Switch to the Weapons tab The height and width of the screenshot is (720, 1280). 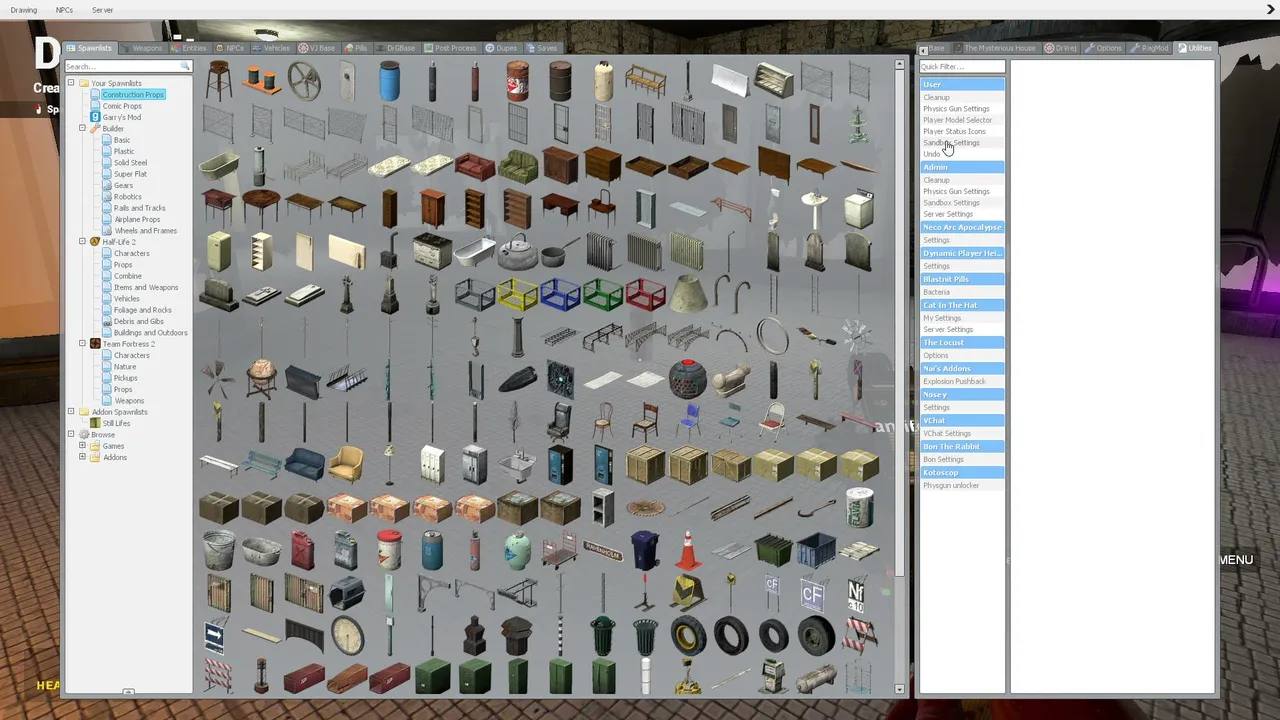point(142,48)
